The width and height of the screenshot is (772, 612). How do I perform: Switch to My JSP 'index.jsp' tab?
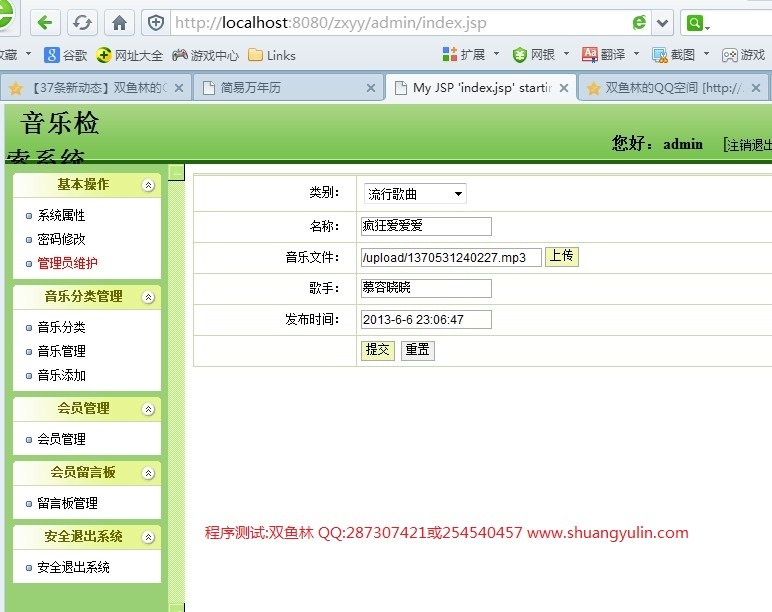click(x=481, y=88)
